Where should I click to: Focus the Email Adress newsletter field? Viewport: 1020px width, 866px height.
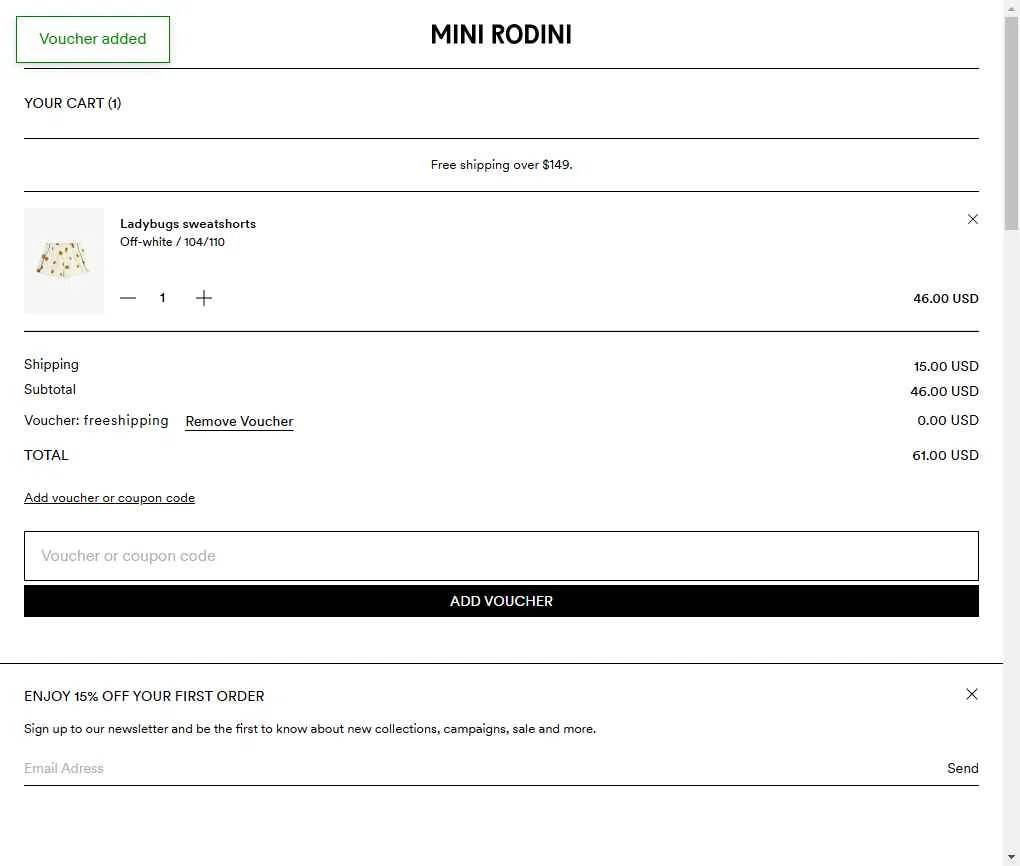[481, 768]
